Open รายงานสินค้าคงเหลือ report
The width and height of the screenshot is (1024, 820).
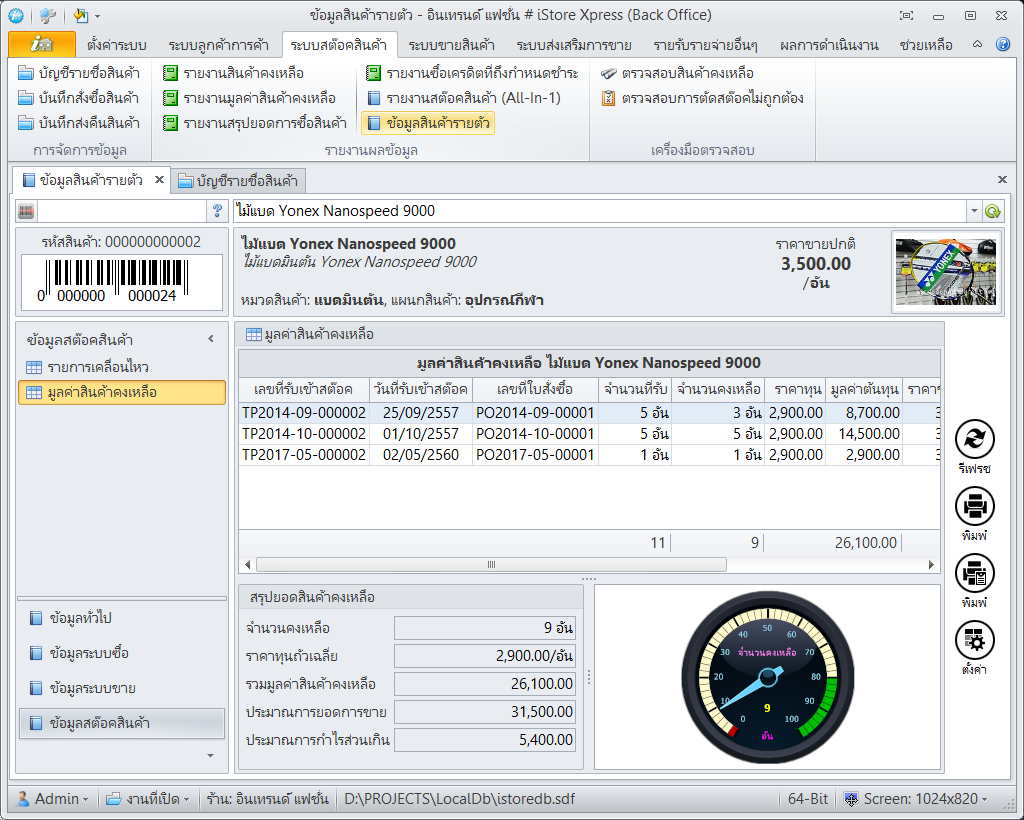tap(233, 72)
